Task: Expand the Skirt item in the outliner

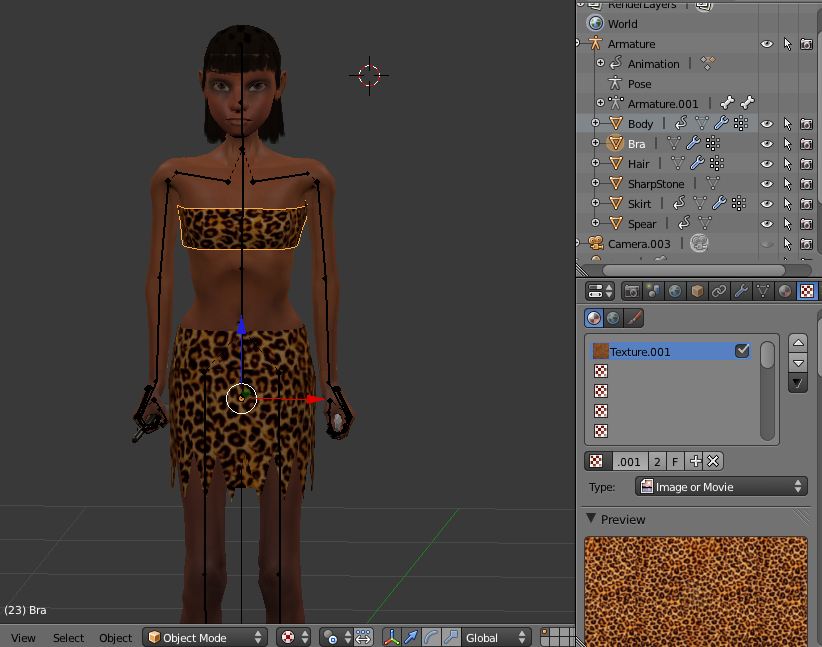Action: [x=597, y=203]
